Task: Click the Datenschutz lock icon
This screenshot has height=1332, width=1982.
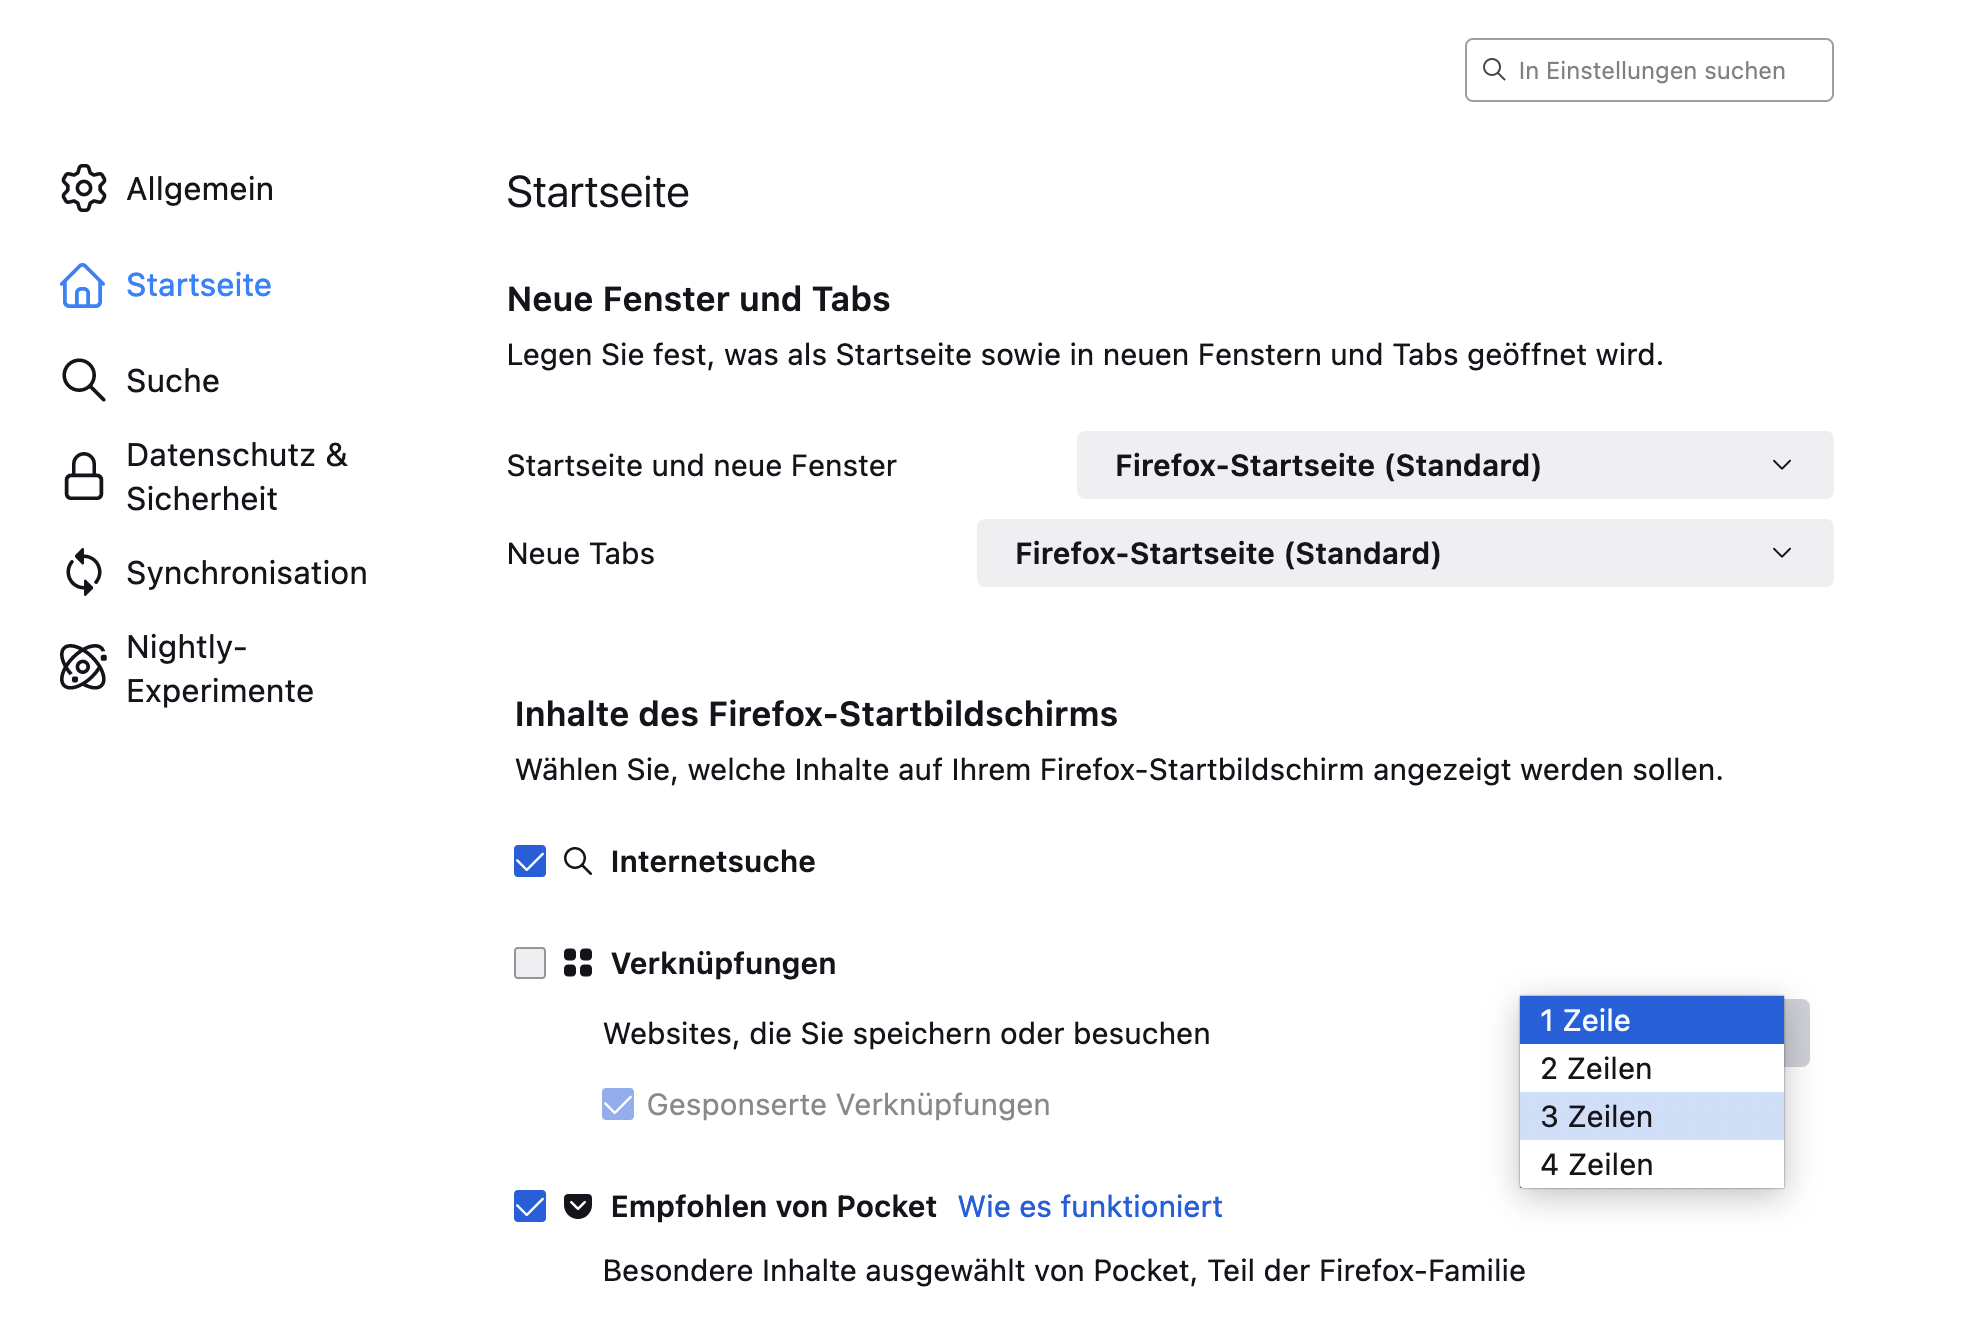Action: tap(83, 476)
